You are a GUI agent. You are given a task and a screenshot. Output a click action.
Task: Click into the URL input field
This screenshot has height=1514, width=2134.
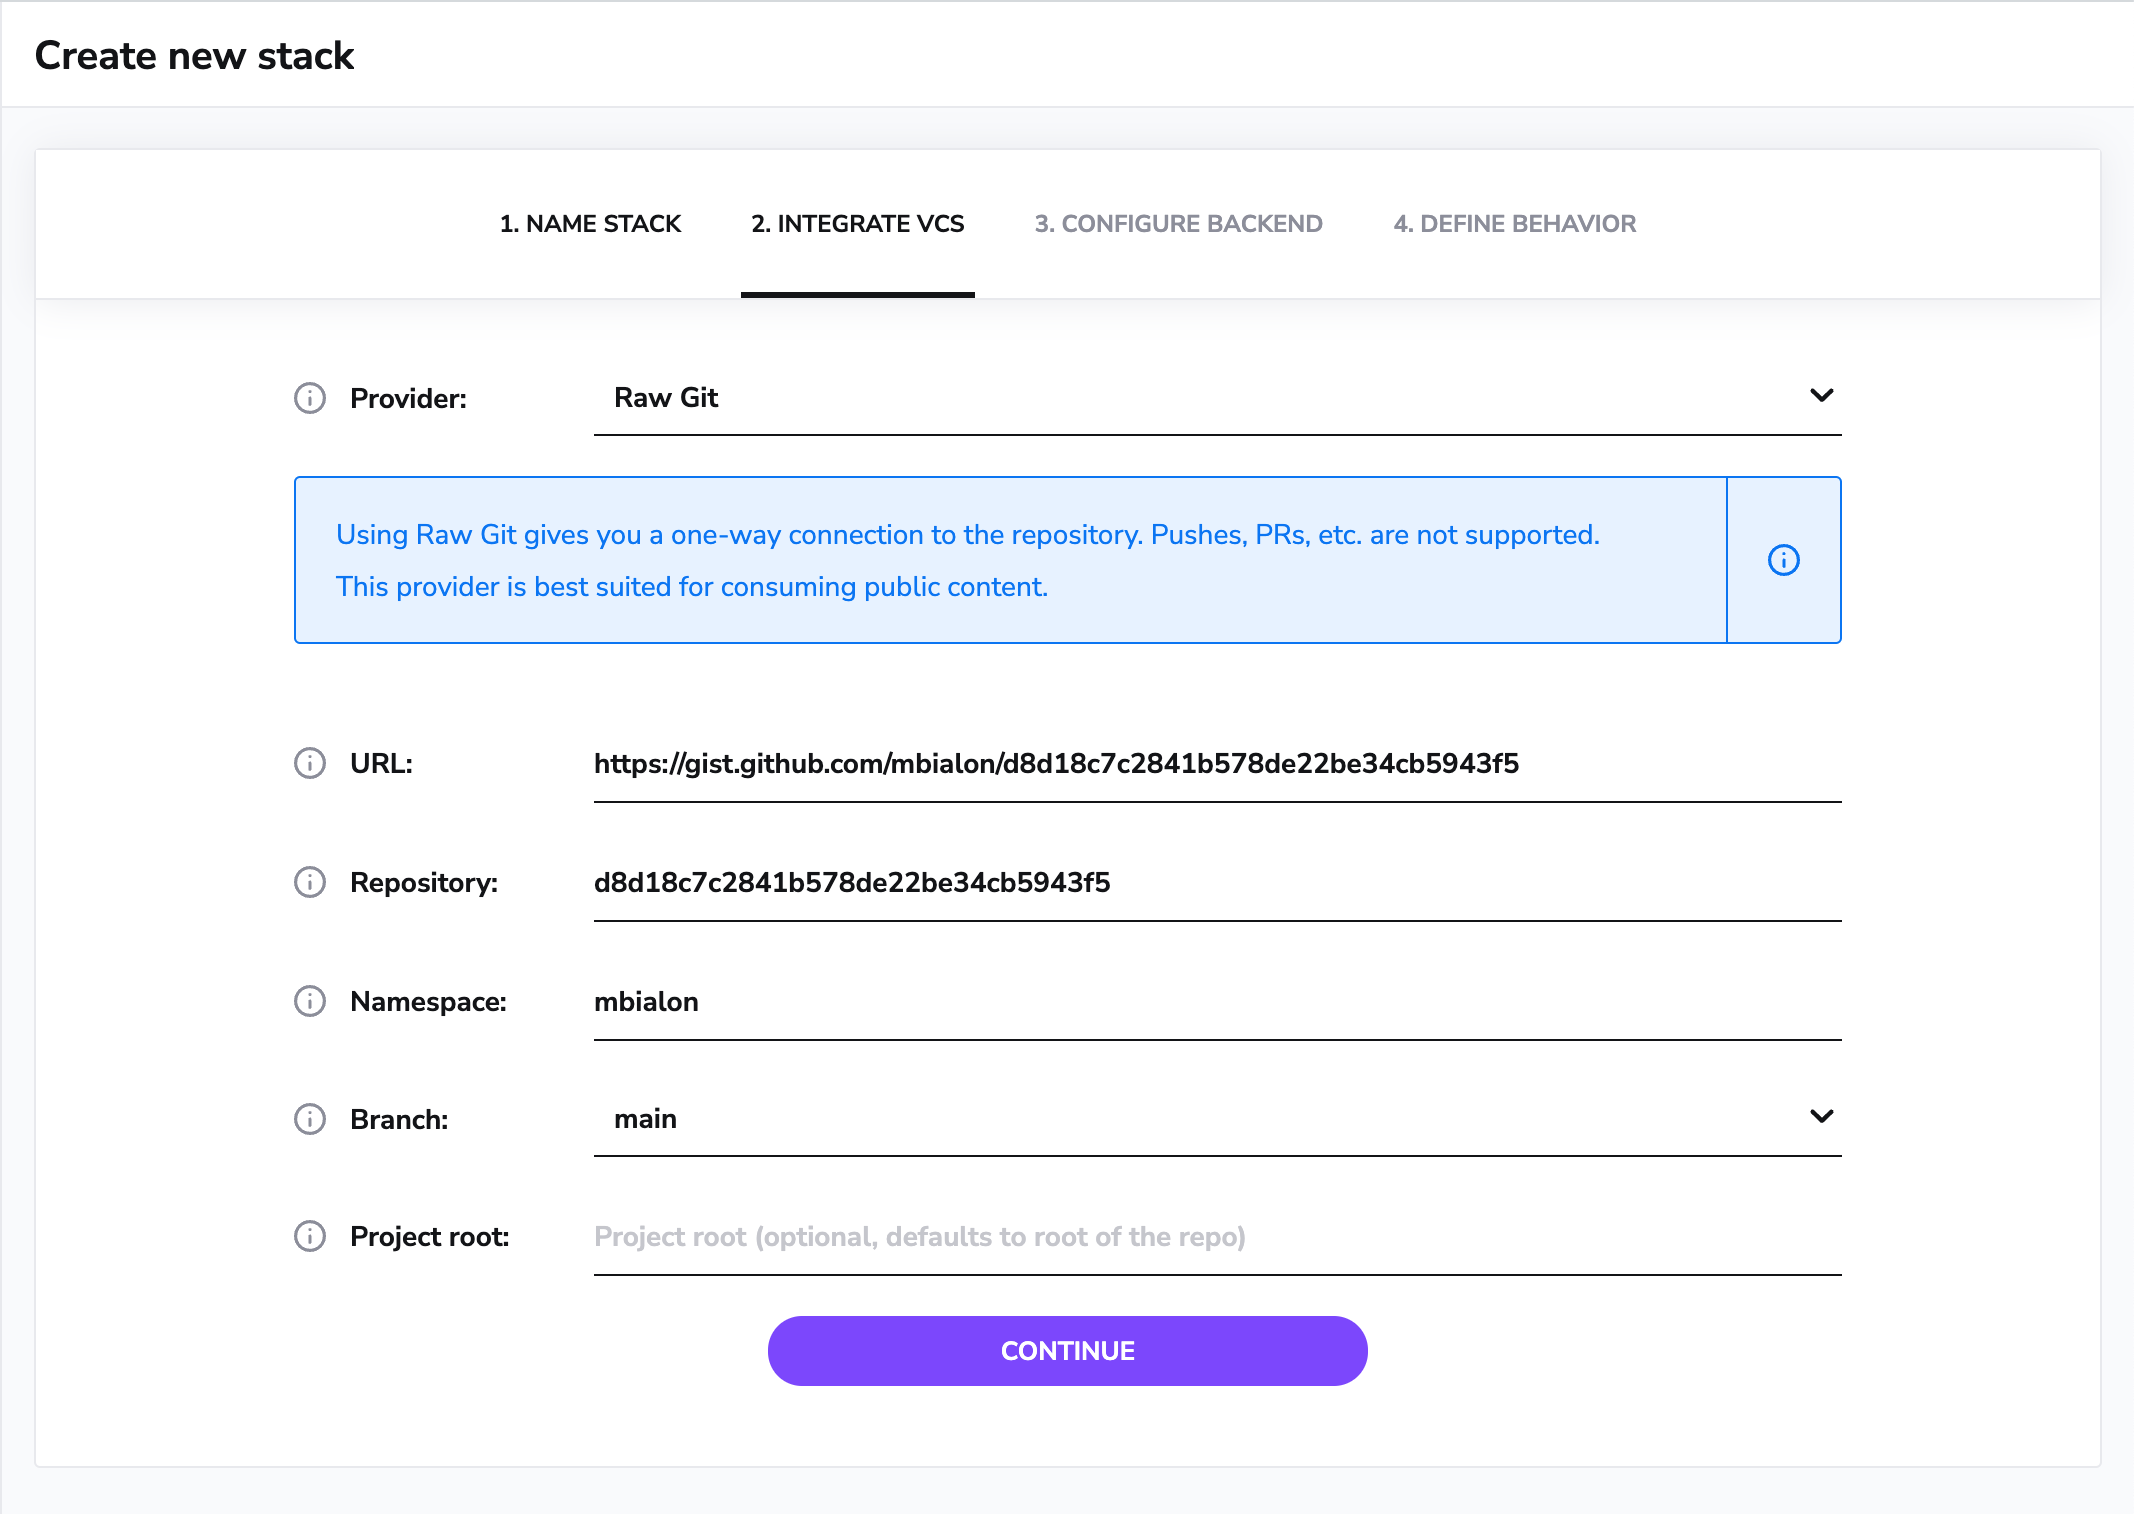point(1216,764)
